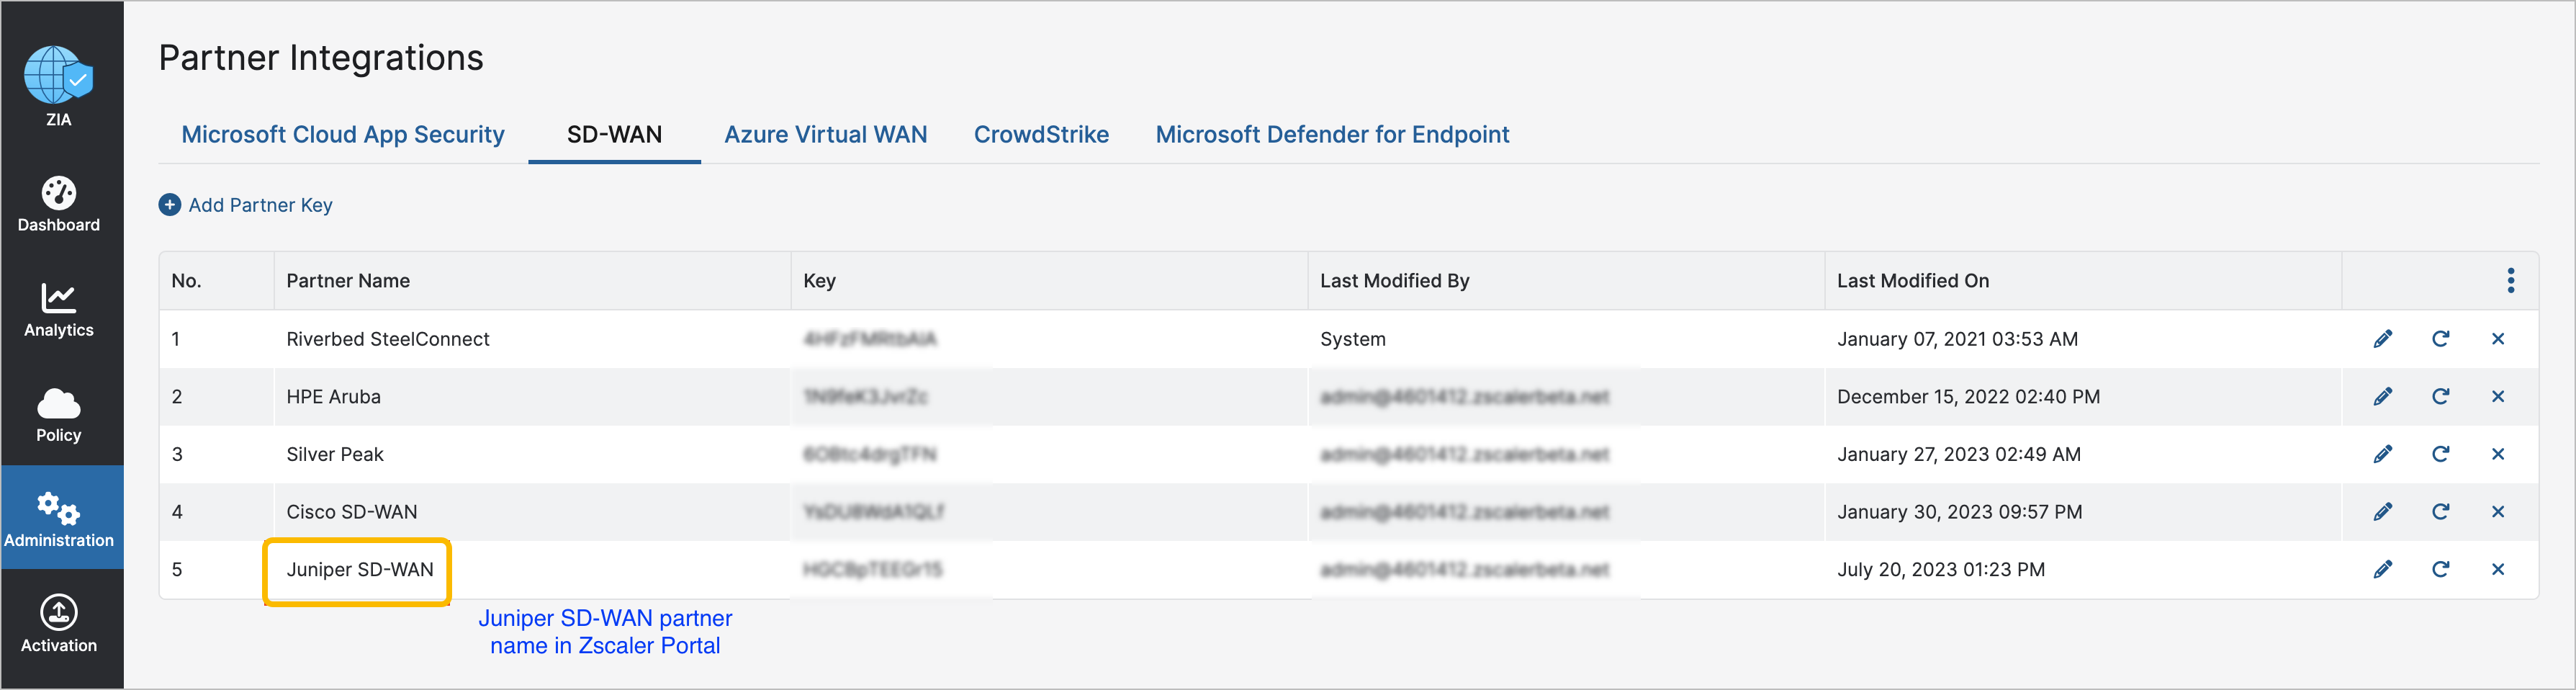Open the Administration gears menu
Viewport: 2576px width, 690px height.
pos(59,519)
